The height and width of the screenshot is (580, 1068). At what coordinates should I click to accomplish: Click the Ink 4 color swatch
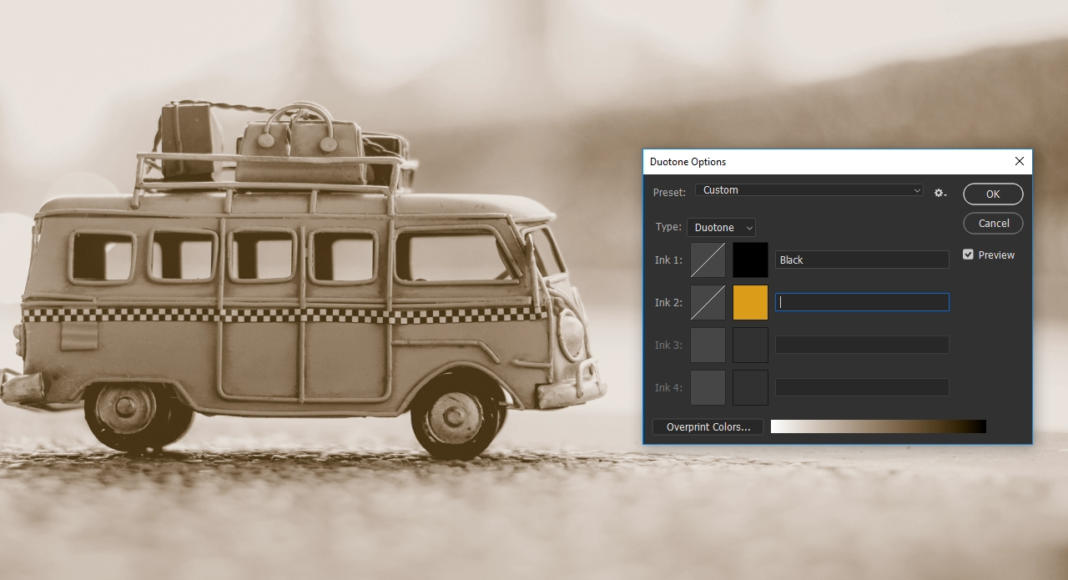pyautogui.click(x=749, y=385)
